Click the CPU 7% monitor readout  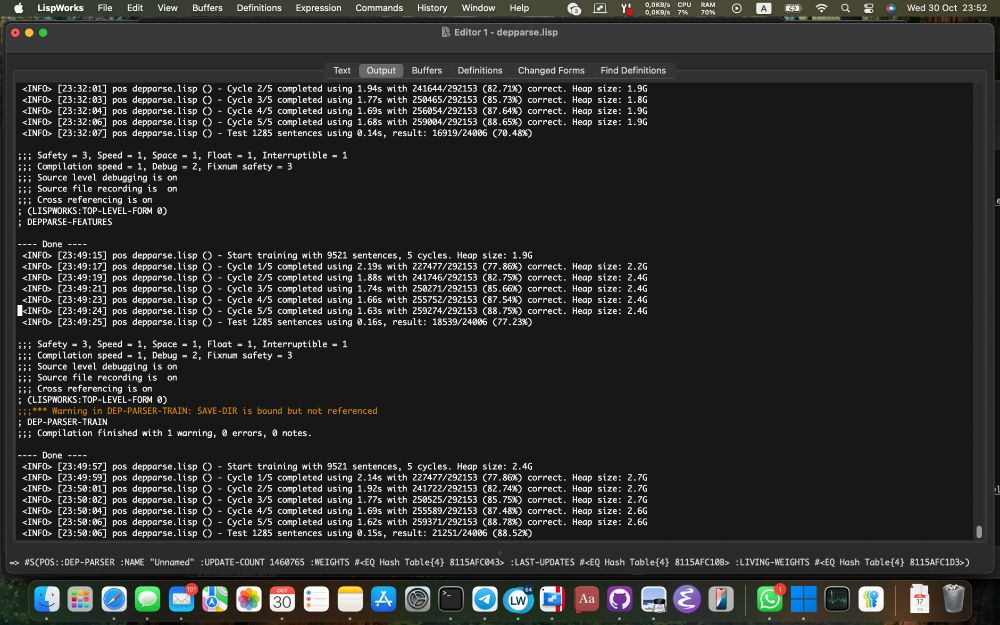coord(684,8)
